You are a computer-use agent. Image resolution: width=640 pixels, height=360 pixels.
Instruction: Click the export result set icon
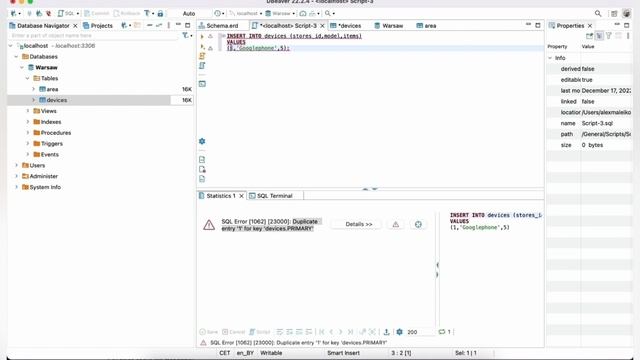click(386, 332)
